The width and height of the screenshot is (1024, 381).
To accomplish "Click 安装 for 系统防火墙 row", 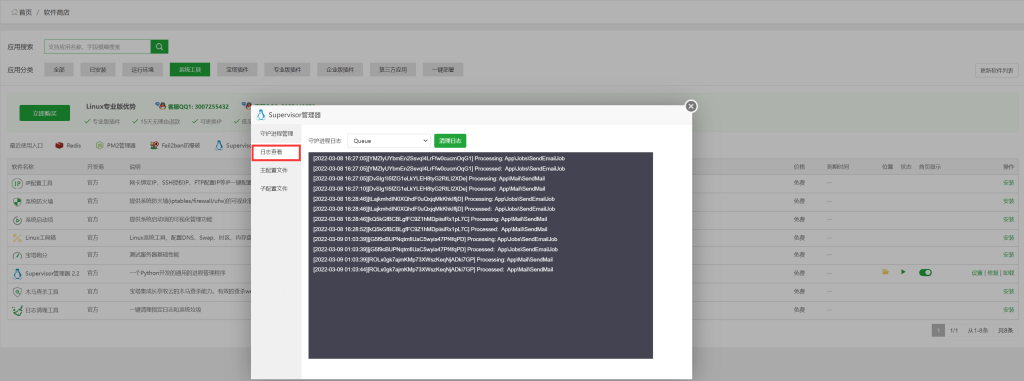I will pyautogui.click(x=1008, y=201).
